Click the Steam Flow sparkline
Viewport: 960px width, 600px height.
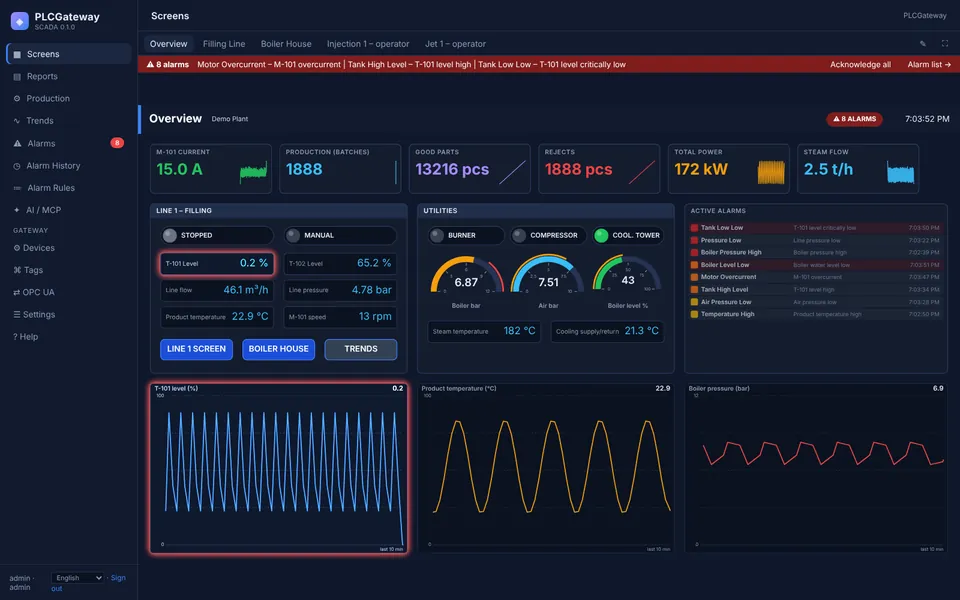point(900,172)
